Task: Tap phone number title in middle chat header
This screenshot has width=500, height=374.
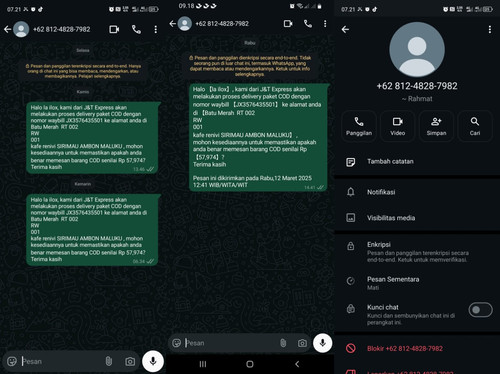Action: click(222, 24)
